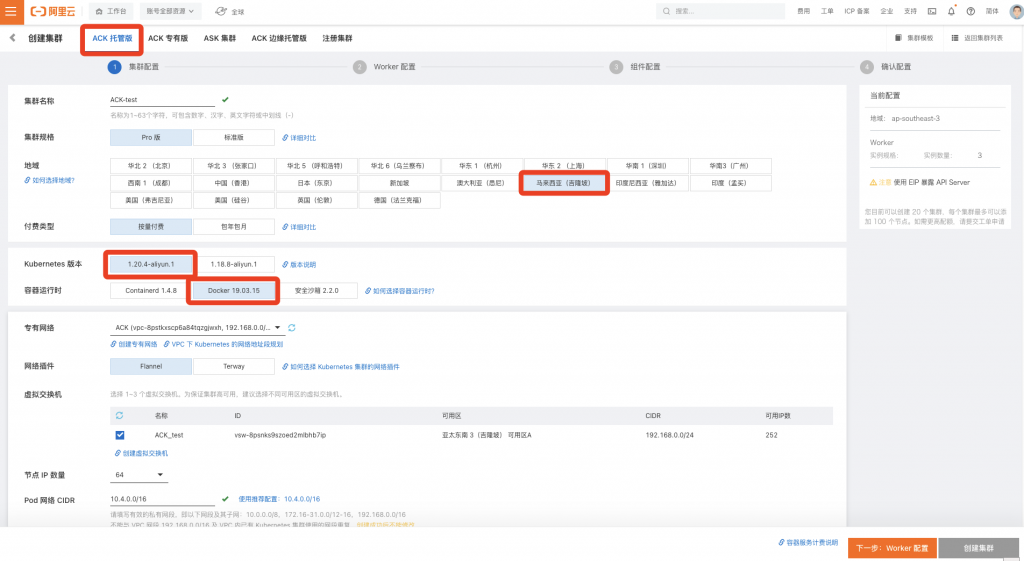
Task: Select the Flannel network plugin
Action: click(151, 366)
